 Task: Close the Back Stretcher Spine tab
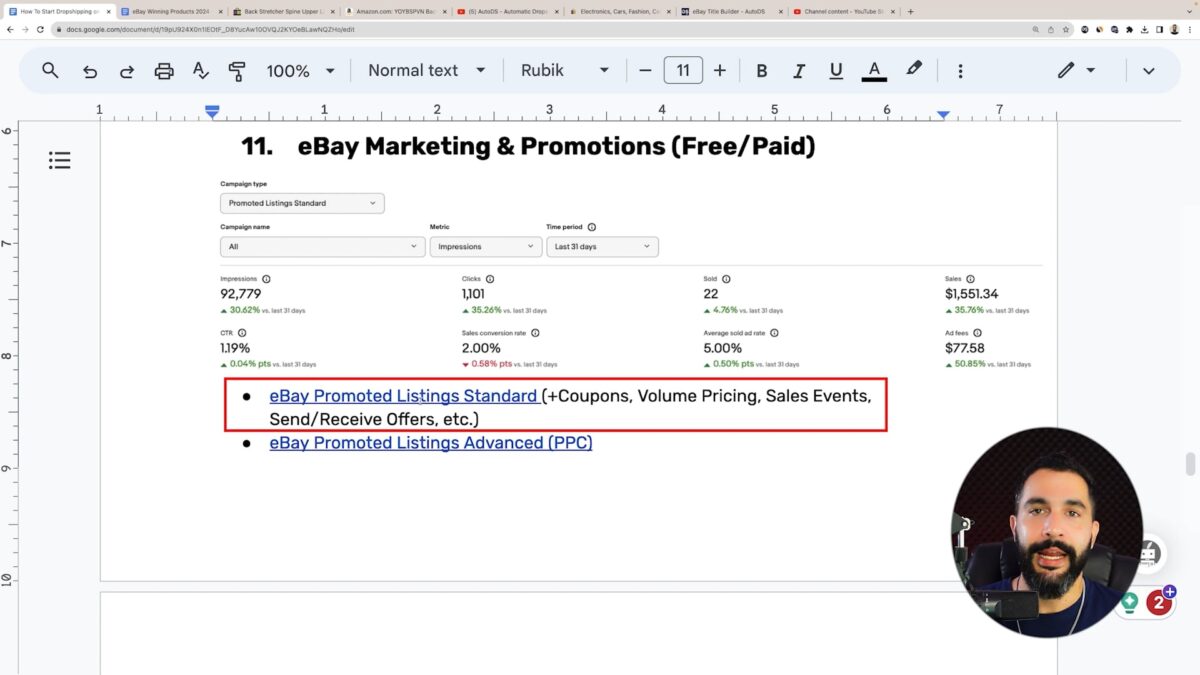(331, 12)
